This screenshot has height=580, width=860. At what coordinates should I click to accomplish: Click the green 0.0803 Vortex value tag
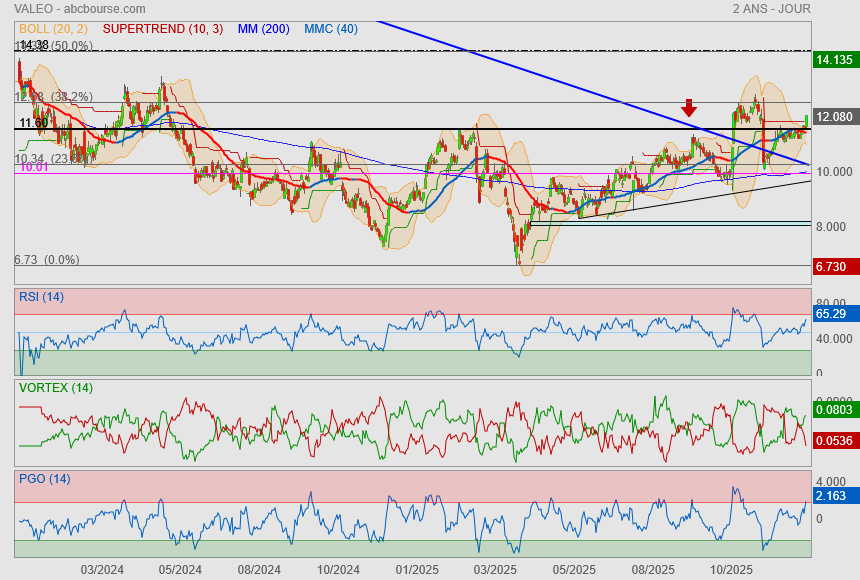(x=834, y=409)
